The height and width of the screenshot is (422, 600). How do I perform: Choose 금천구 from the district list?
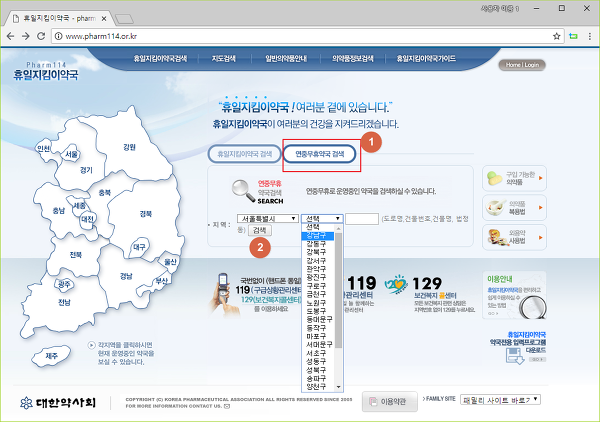318,295
